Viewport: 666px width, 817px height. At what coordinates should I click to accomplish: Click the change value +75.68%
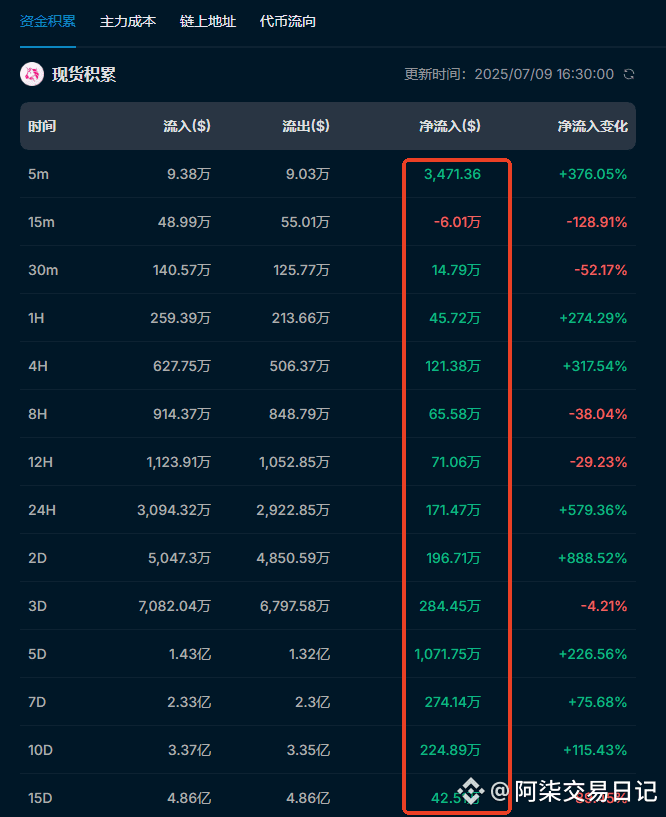click(x=598, y=702)
